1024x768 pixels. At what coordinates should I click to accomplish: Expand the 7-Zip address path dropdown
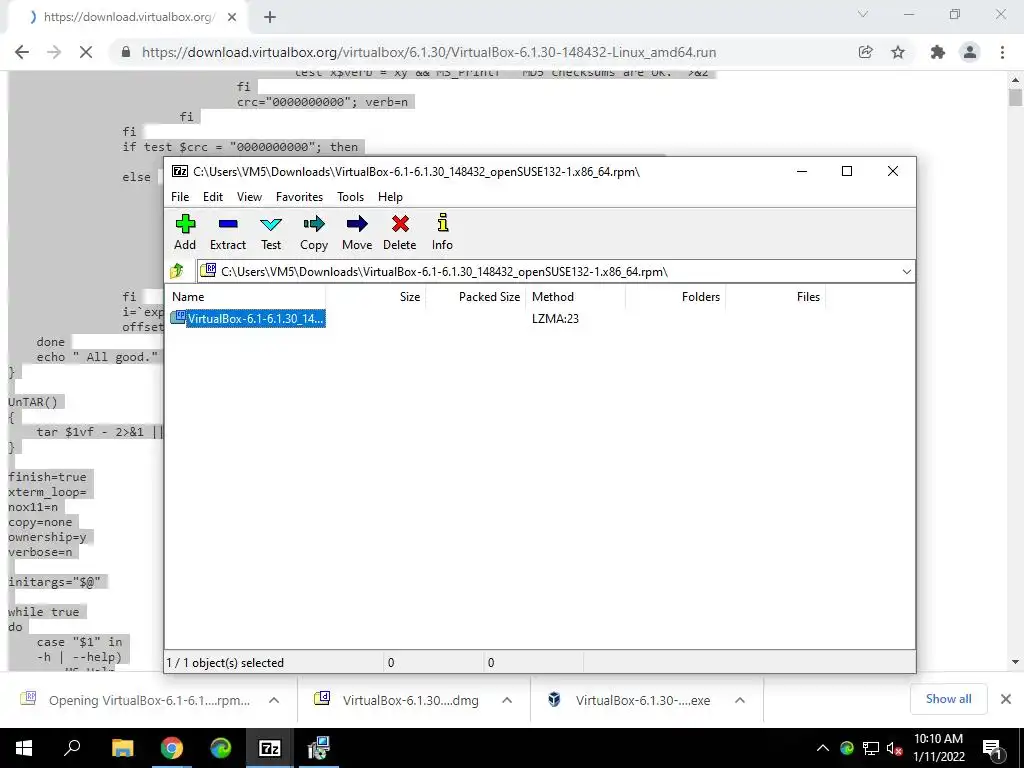[906, 272]
